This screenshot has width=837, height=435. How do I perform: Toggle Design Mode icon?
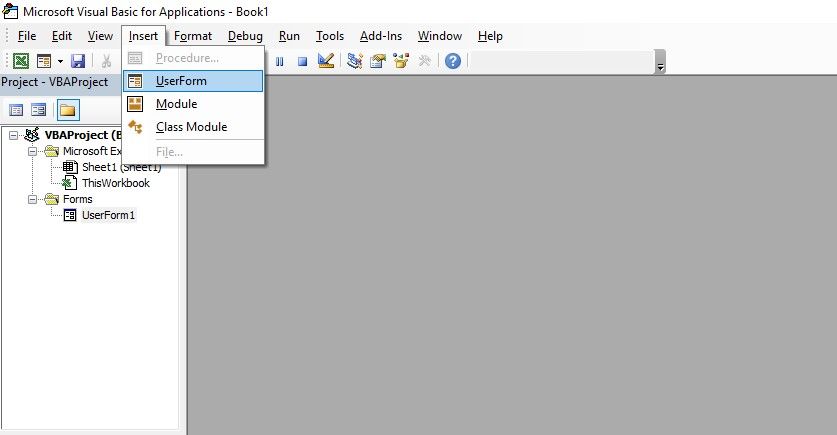tap(326, 61)
